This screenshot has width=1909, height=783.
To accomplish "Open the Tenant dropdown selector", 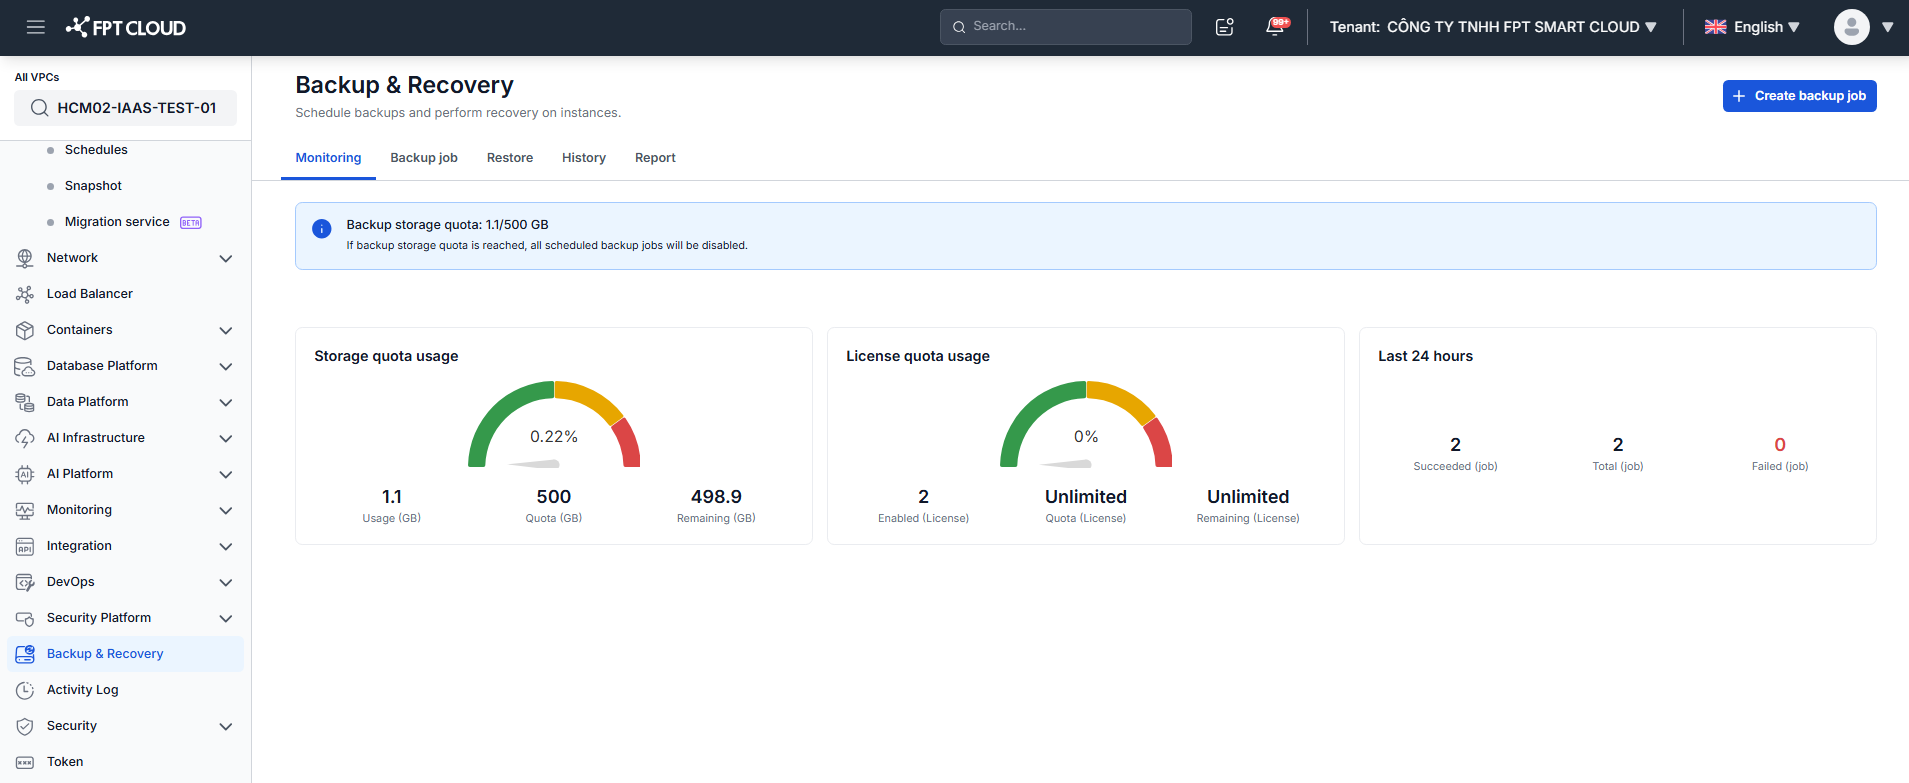I will pyautogui.click(x=1493, y=27).
